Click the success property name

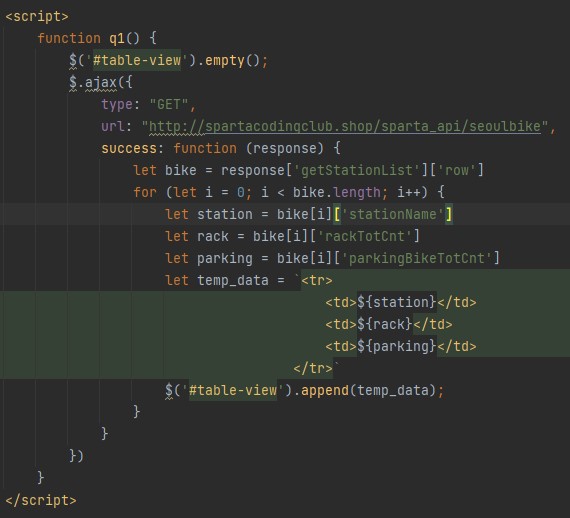point(129,149)
